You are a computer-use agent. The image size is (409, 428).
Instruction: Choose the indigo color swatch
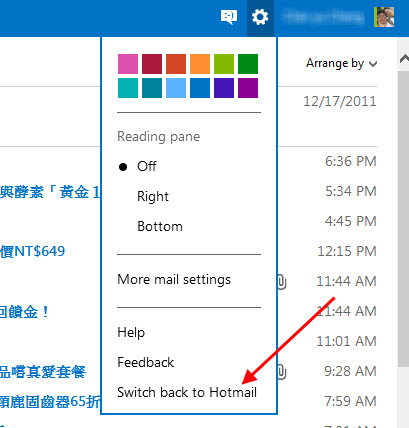[x=224, y=88]
